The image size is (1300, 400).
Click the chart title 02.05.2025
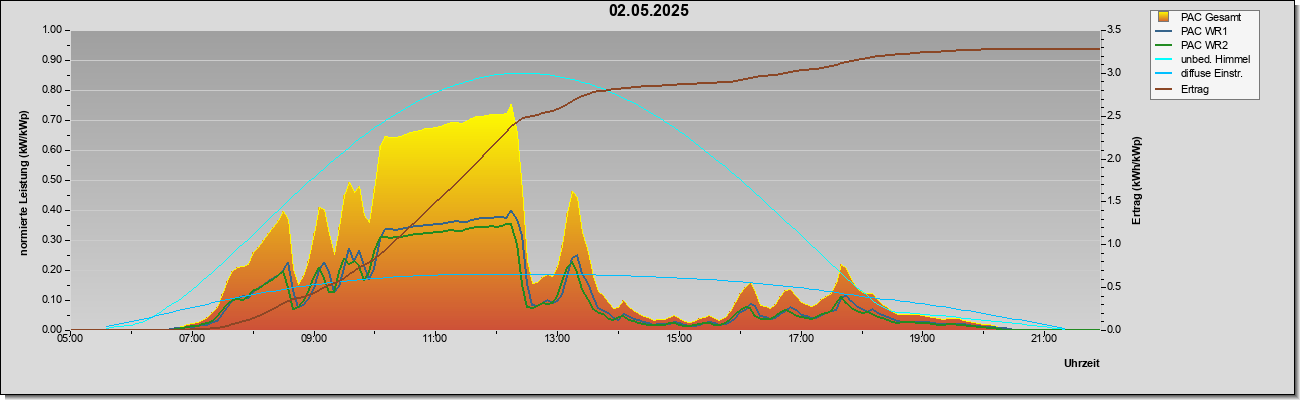[649, 11]
